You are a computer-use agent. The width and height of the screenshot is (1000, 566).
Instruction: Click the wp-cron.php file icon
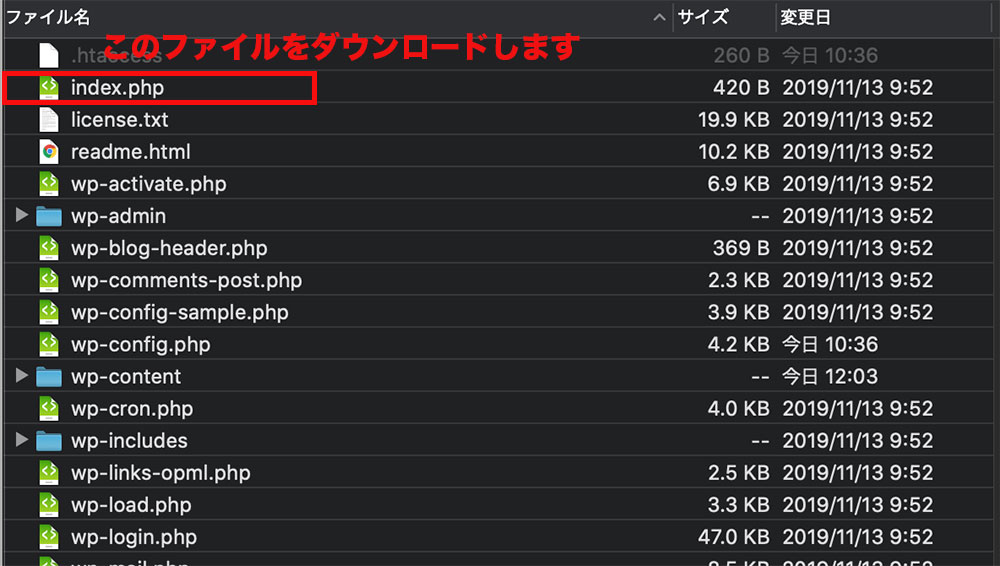click(49, 408)
